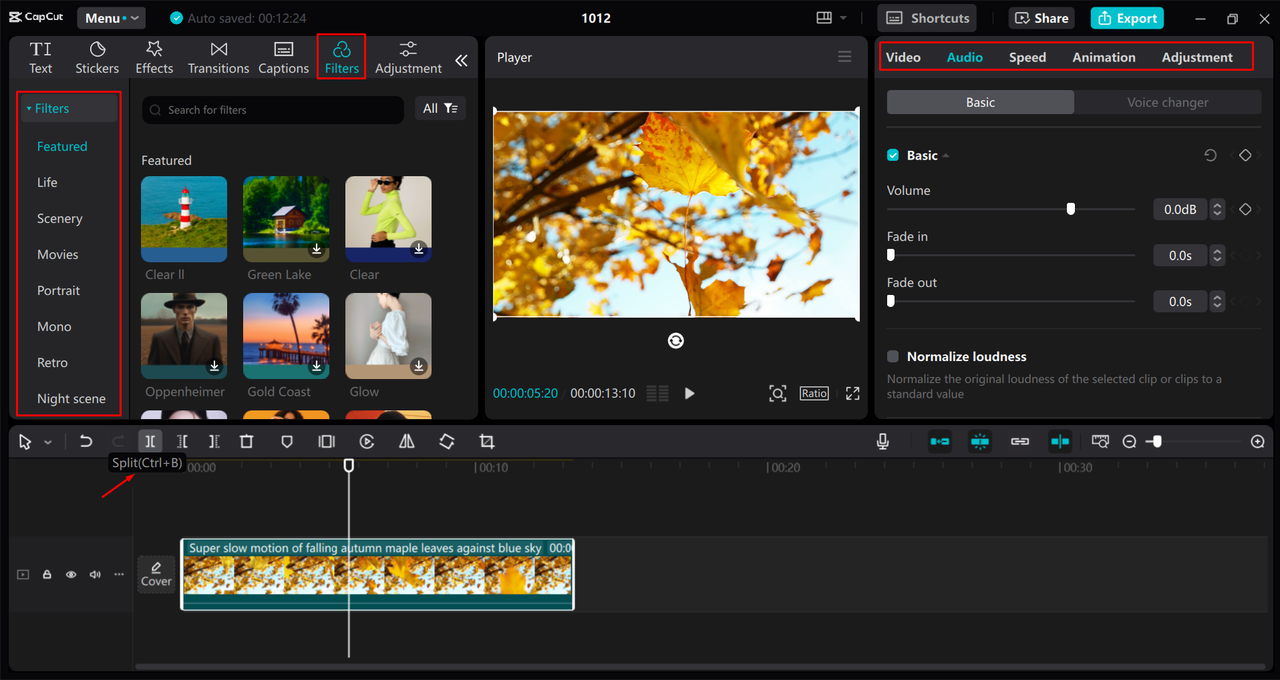Enable Normalize loudness checkbox
1280x680 pixels.
(x=893, y=356)
